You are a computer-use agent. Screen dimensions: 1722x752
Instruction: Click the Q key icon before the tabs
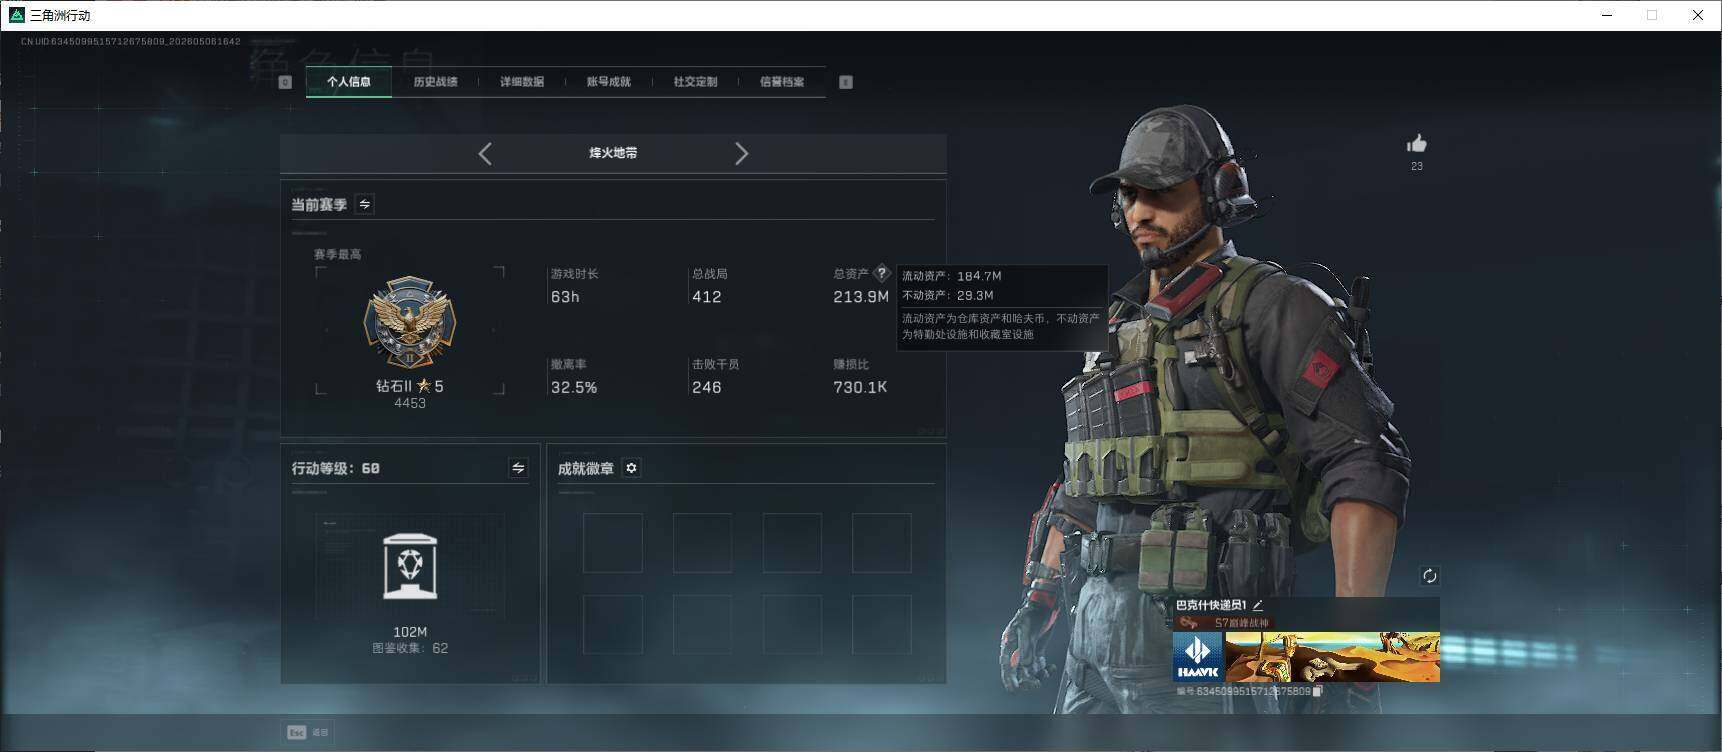point(285,82)
